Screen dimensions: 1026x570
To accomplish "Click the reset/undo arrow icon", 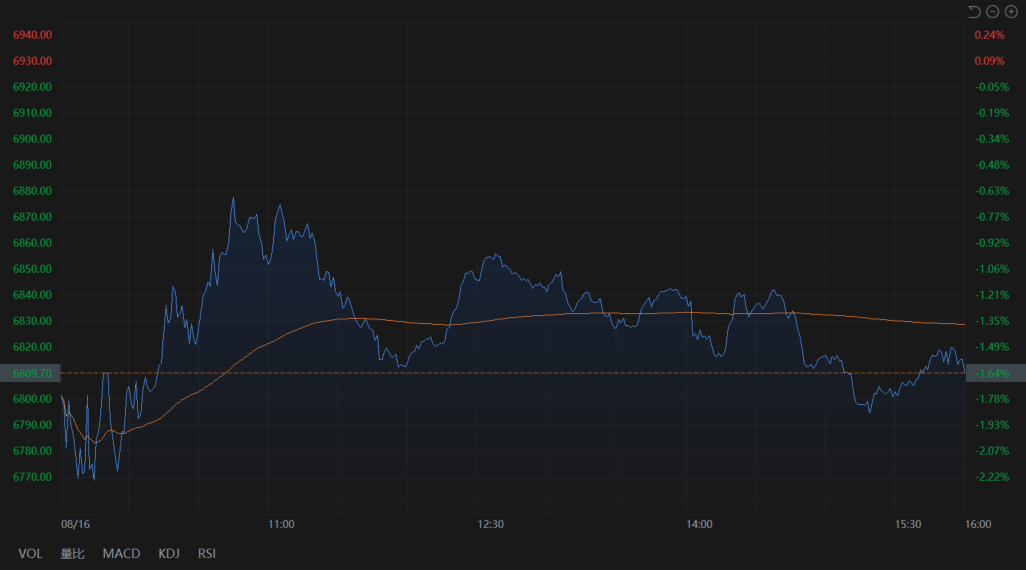I will pos(974,12).
